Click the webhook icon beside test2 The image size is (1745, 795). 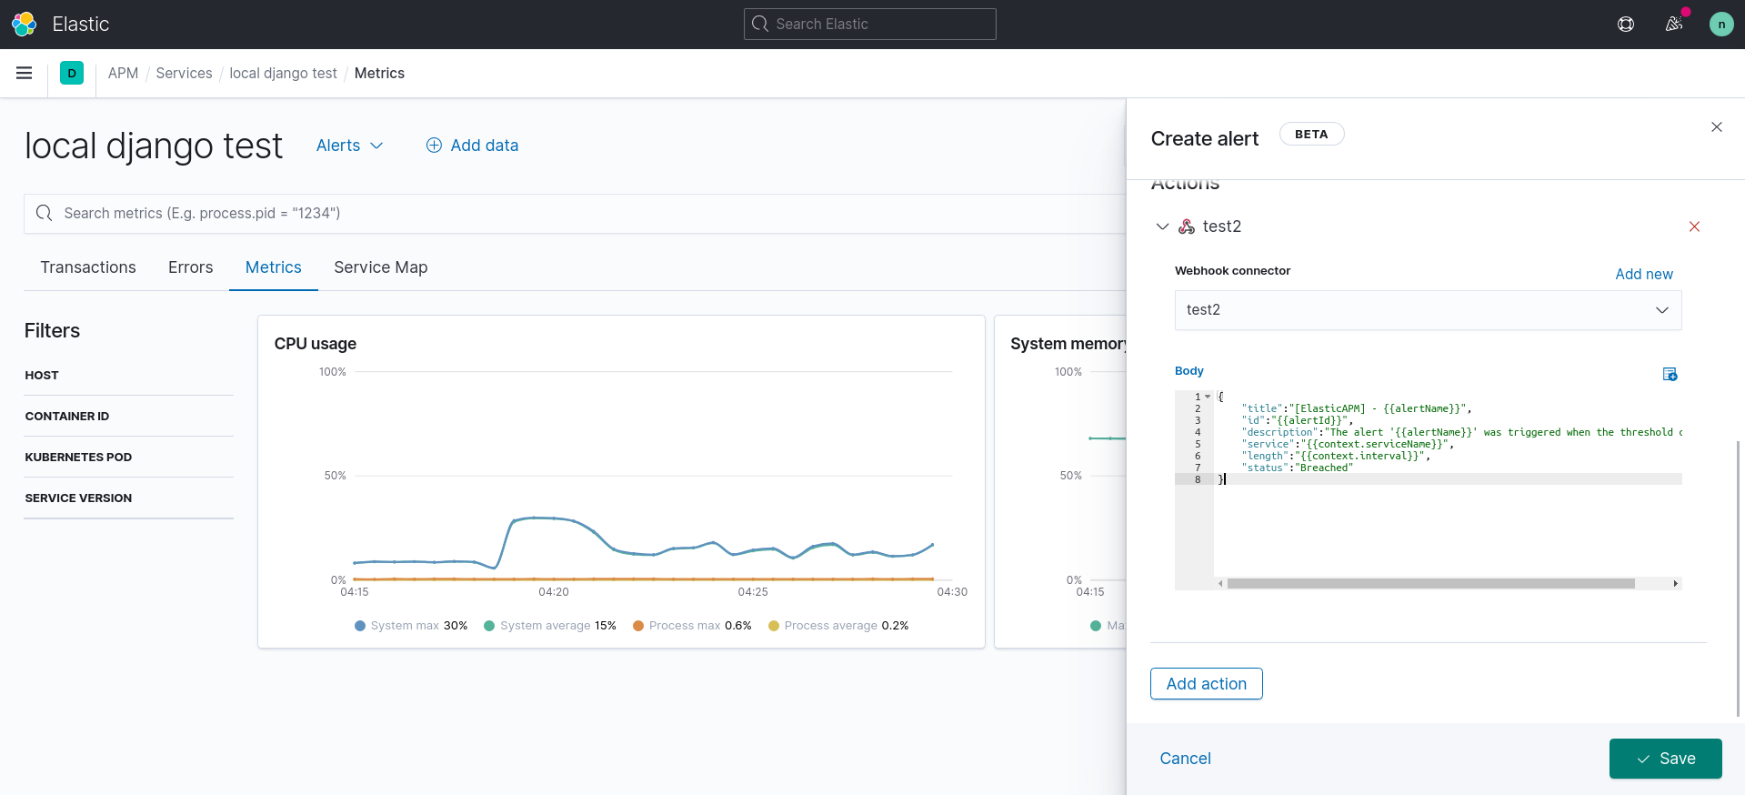pyautogui.click(x=1186, y=227)
